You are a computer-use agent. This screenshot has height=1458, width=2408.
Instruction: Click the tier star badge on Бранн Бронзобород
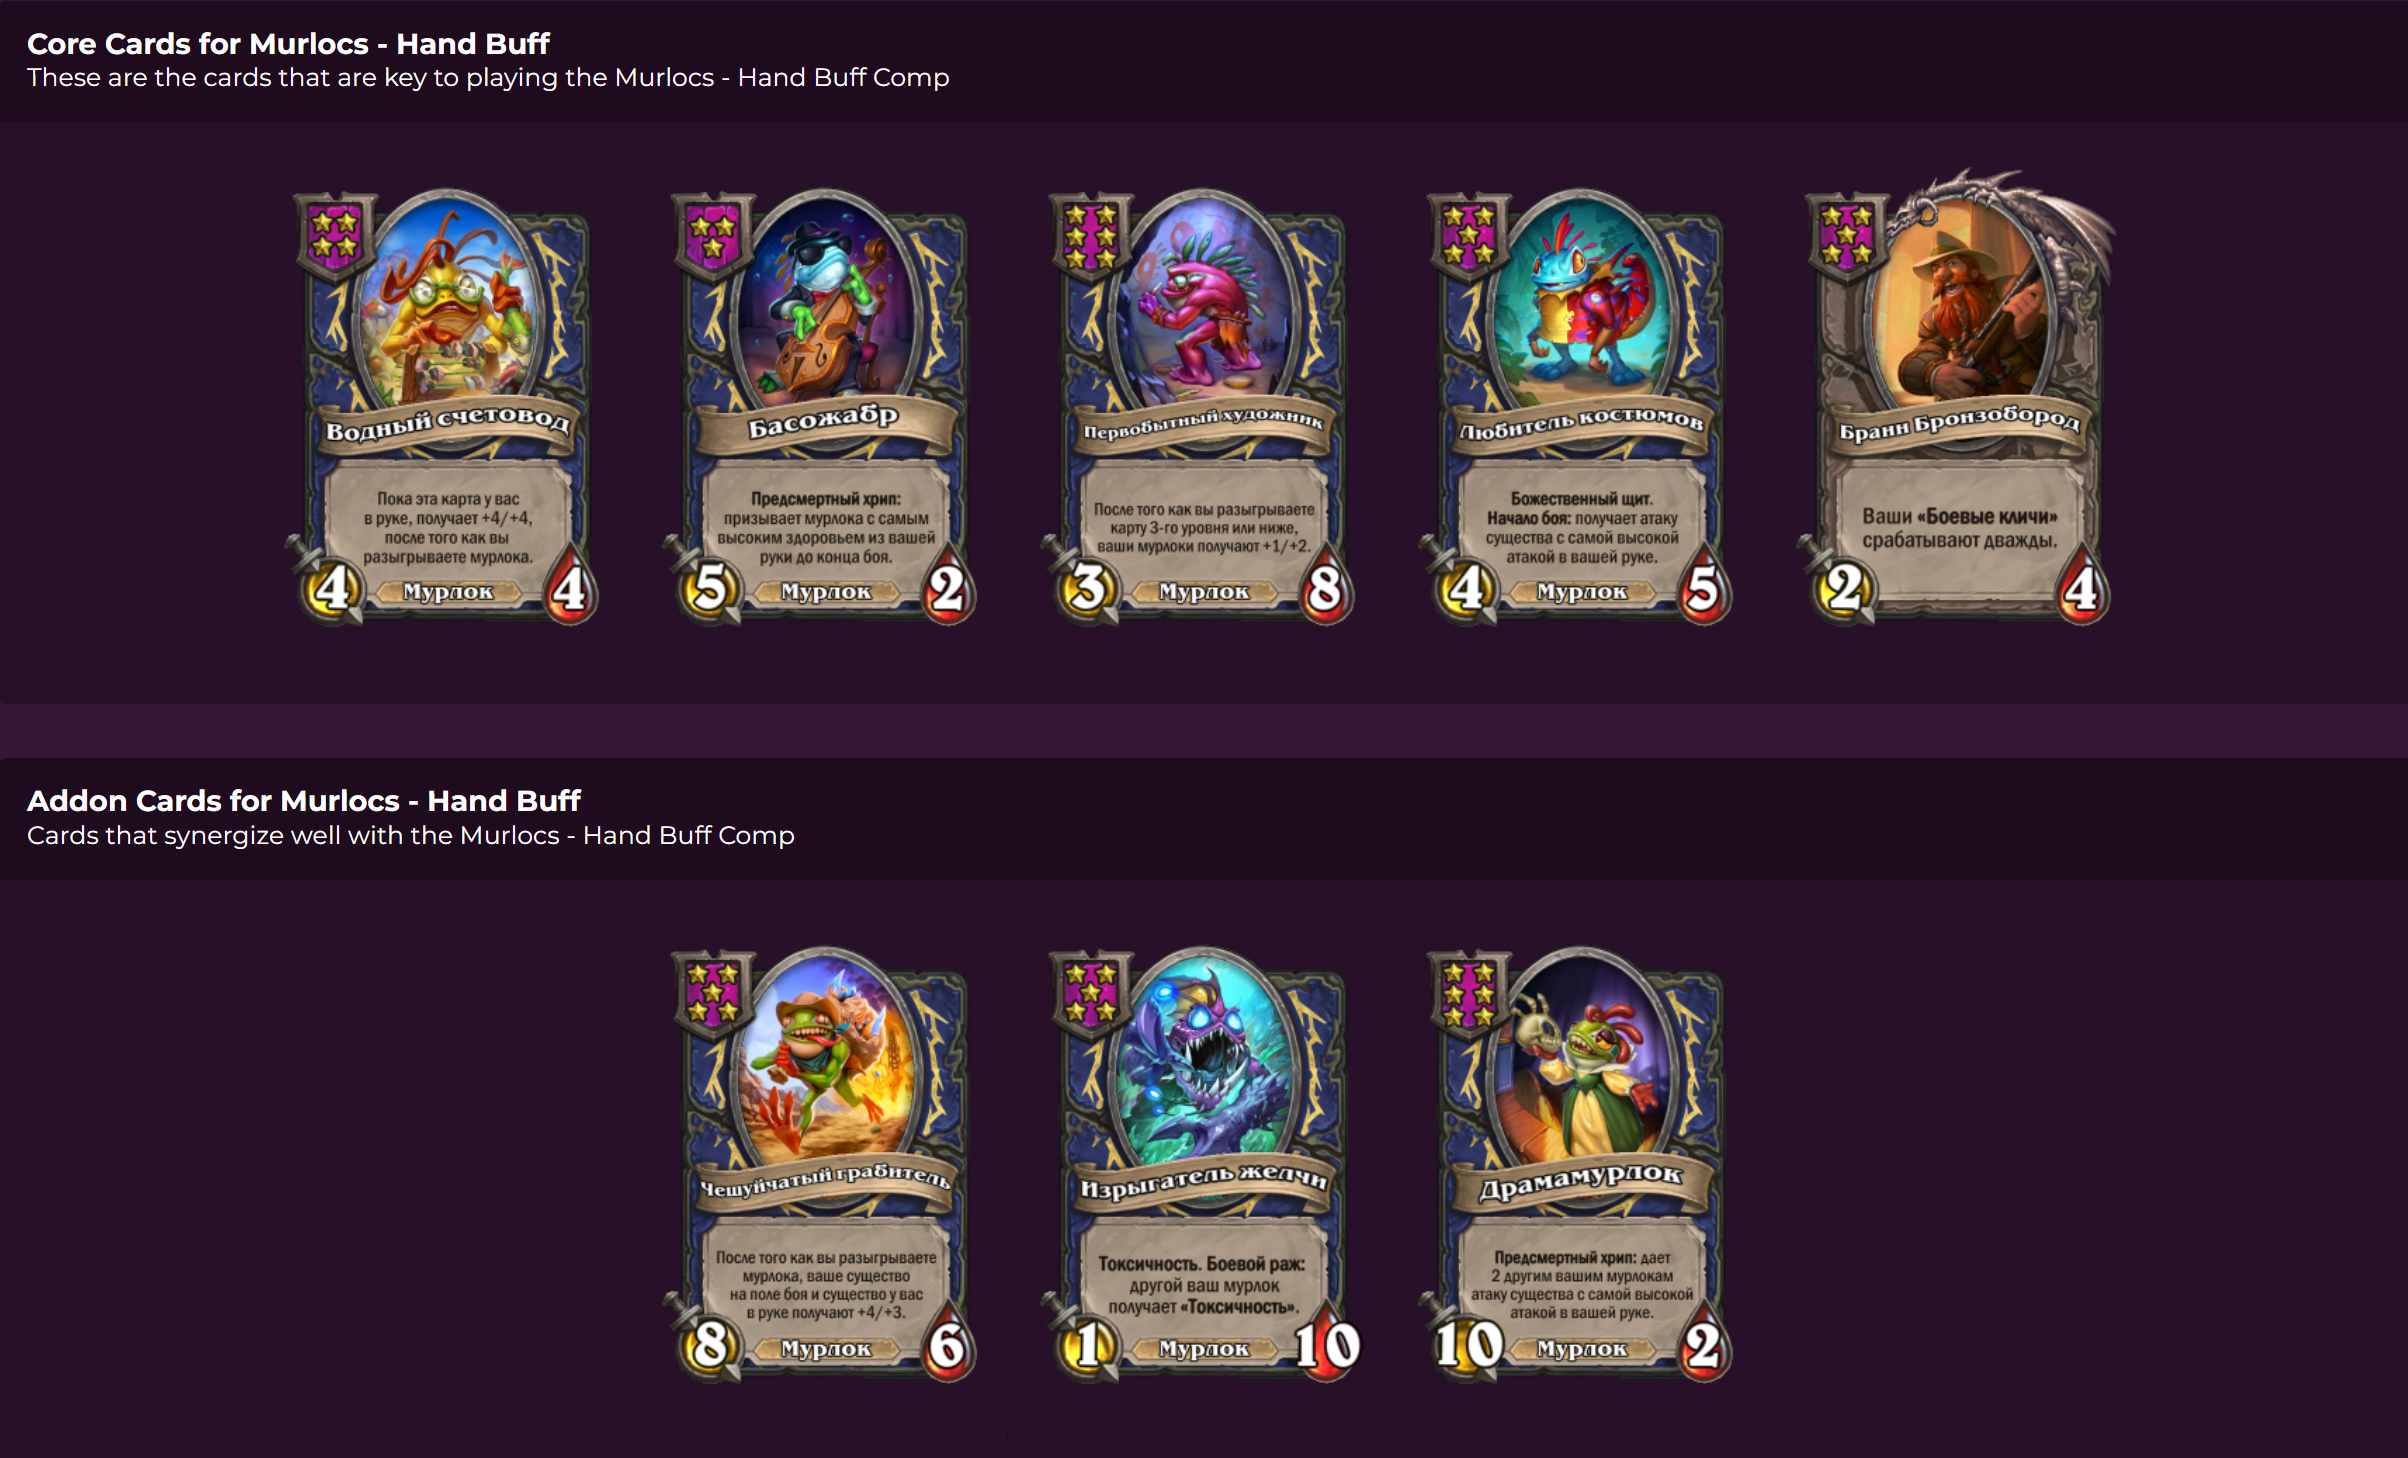point(1846,236)
